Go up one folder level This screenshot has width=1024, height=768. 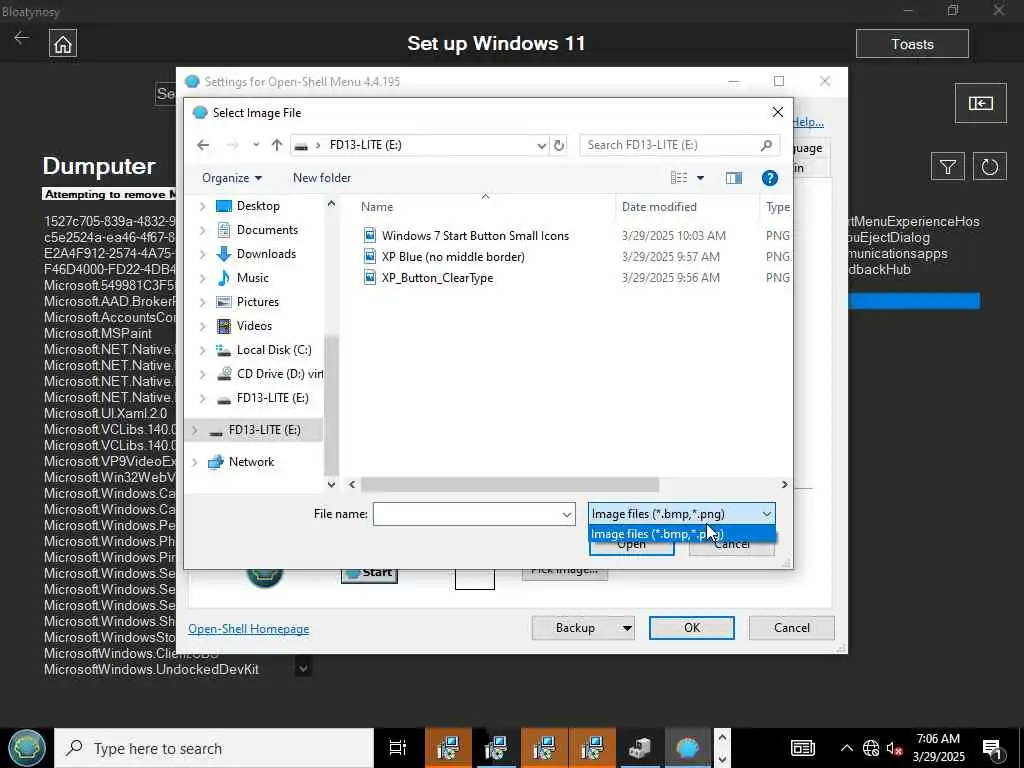point(277,145)
